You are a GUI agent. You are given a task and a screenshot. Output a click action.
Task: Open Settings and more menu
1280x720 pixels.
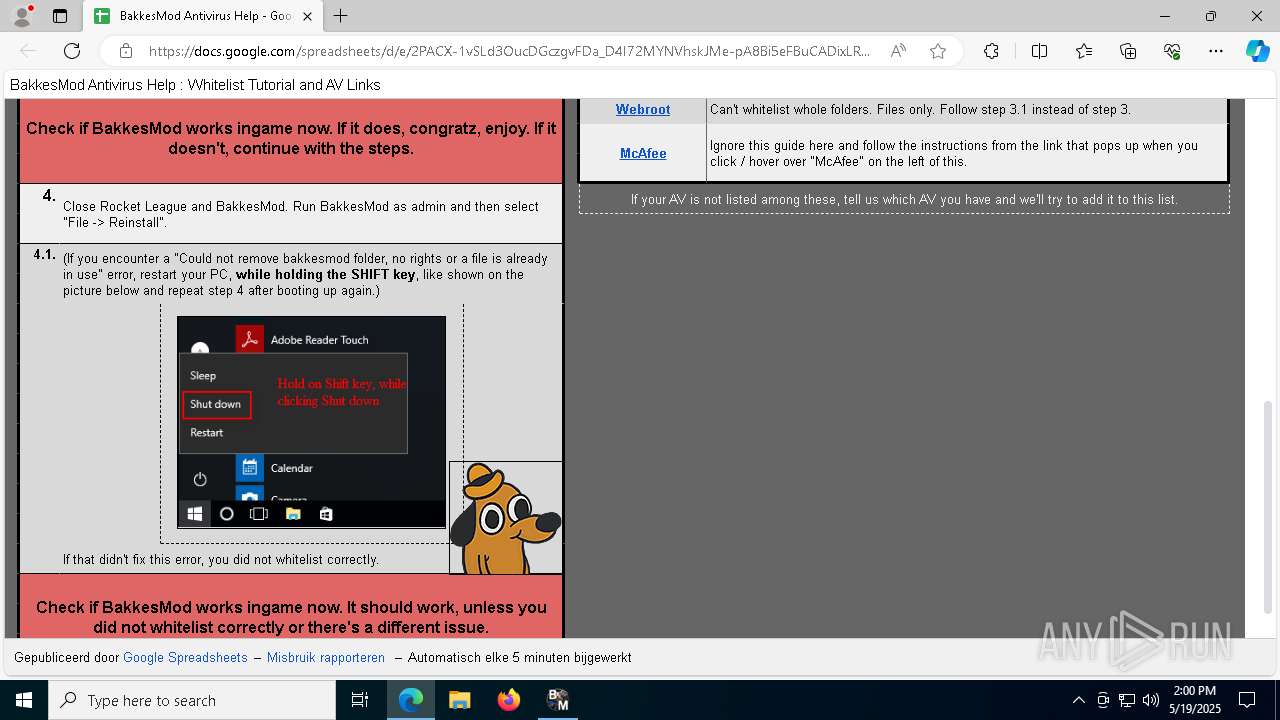point(1216,51)
